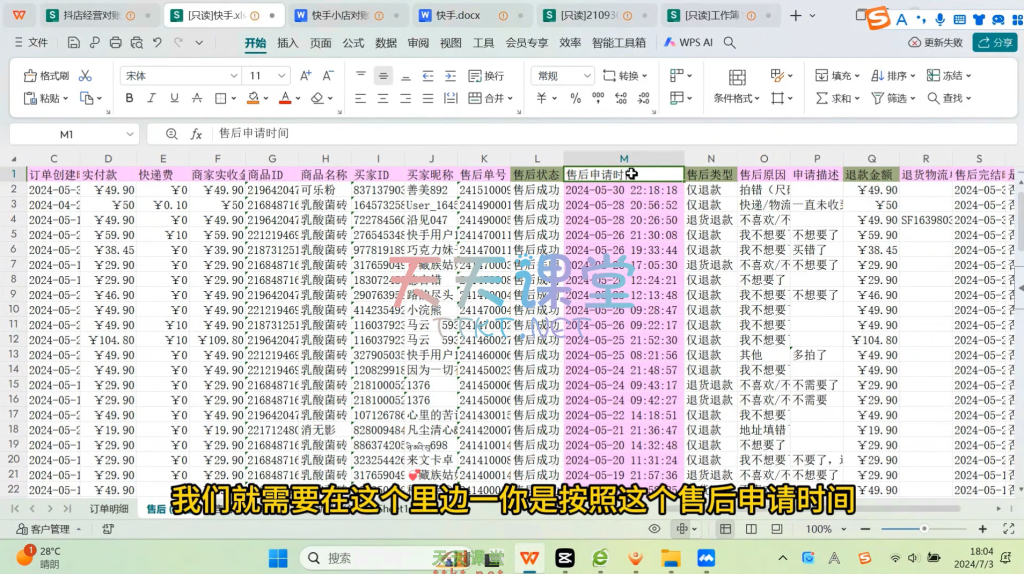Click the percent style icon
The width and height of the screenshot is (1024, 574).
(x=578, y=98)
